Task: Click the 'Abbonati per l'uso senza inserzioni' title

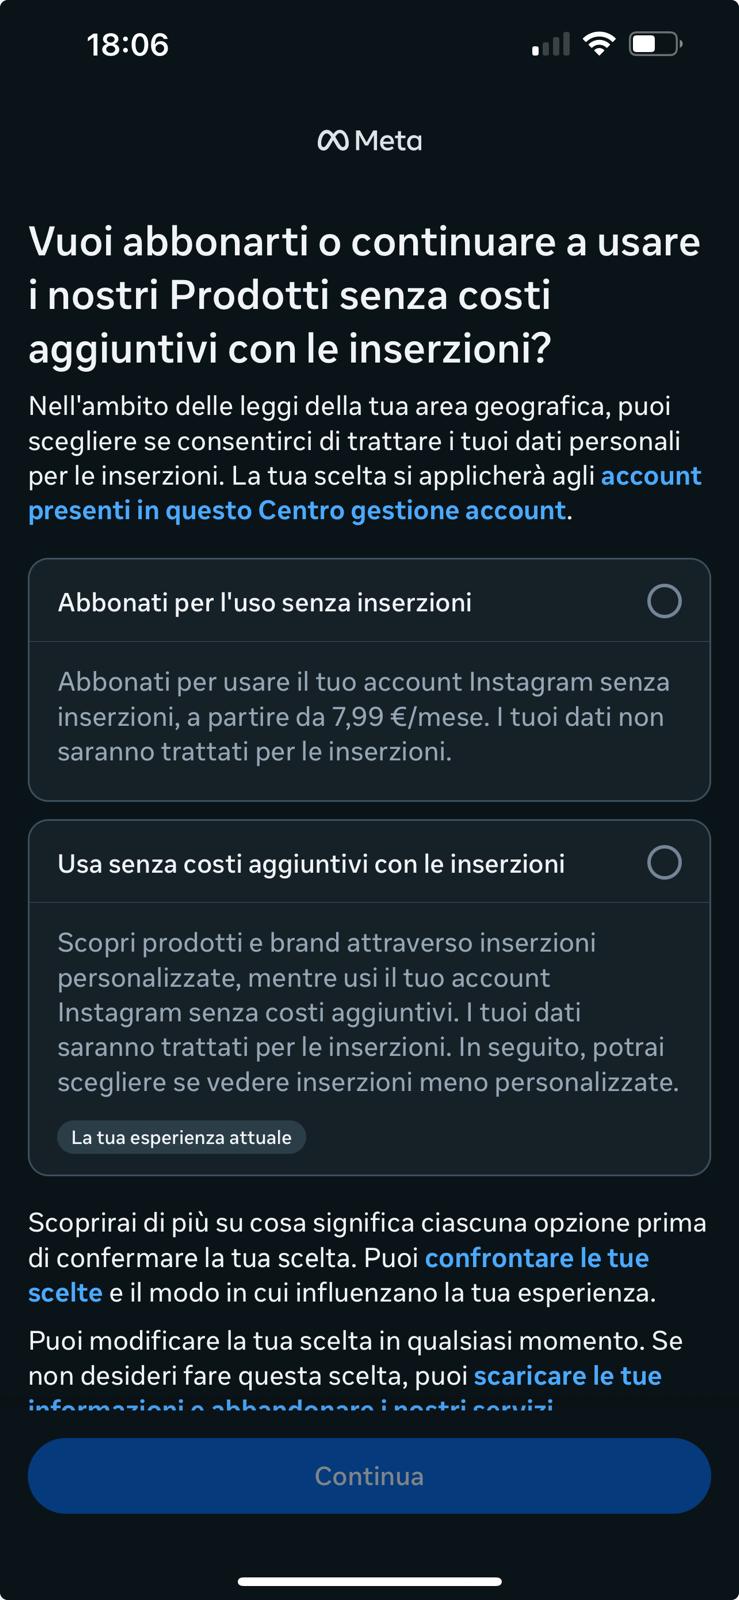Action: click(x=265, y=603)
